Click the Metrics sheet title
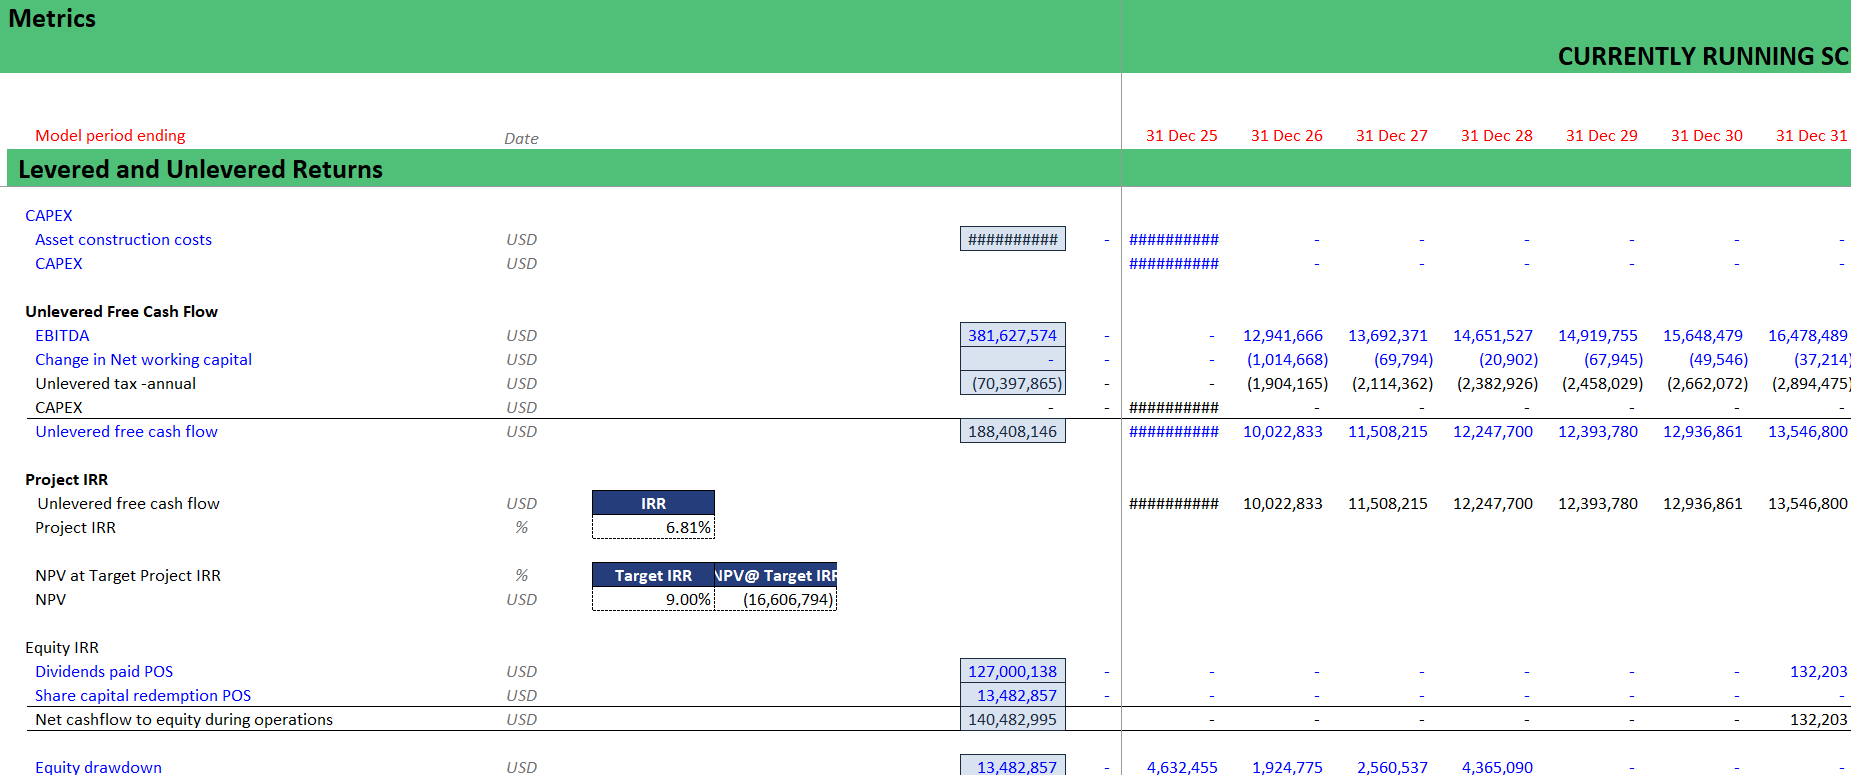This screenshot has width=1851, height=775. tap(52, 19)
